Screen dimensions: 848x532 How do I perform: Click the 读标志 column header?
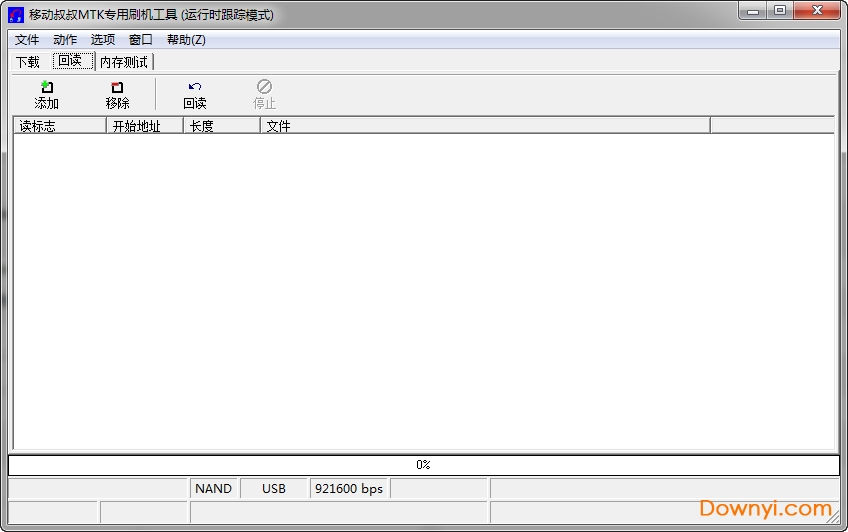(59, 126)
